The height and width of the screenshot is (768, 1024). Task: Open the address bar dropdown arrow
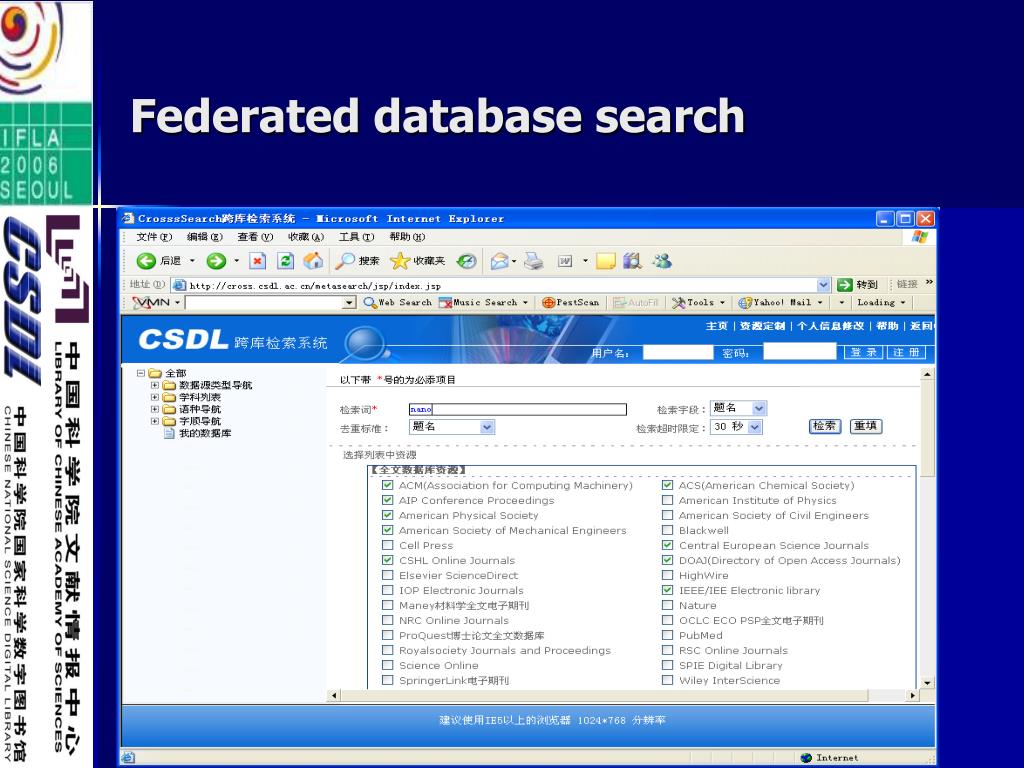pos(824,285)
